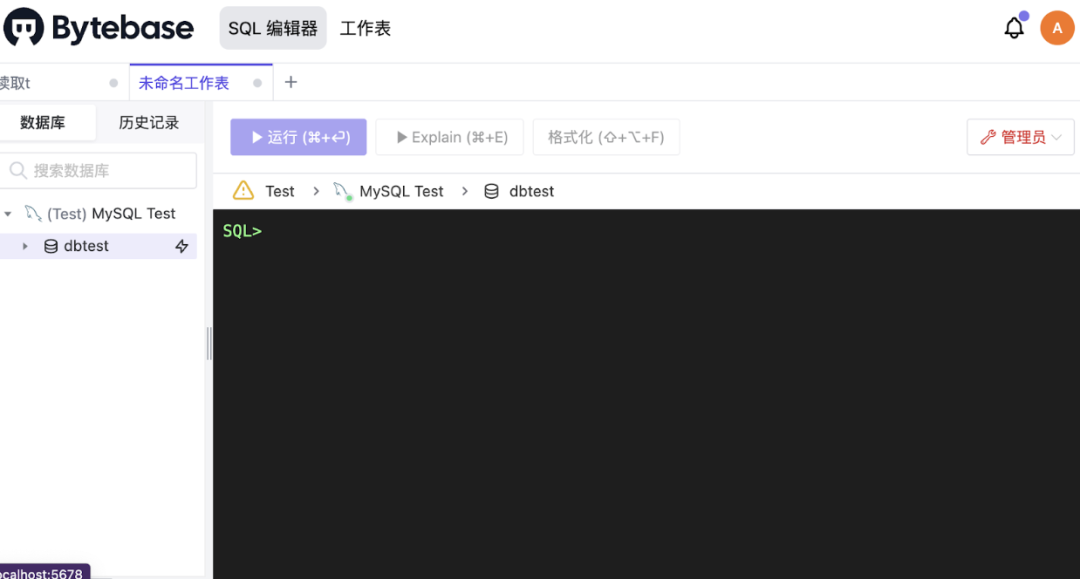Focus the 搜索数据库 search field
This screenshot has width=1080, height=579.
98,170
